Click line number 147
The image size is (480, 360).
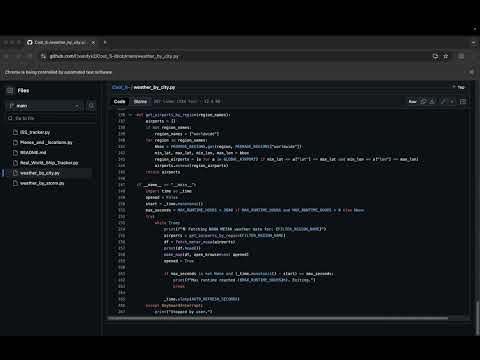[121, 185]
